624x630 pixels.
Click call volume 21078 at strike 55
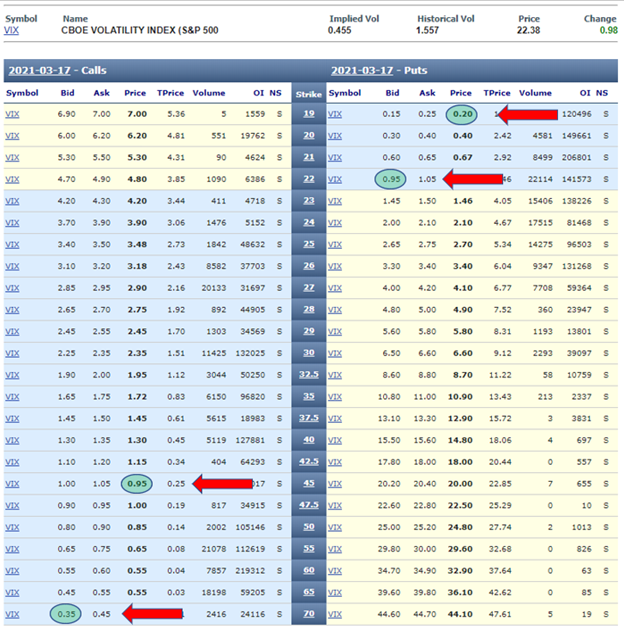(x=214, y=549)
